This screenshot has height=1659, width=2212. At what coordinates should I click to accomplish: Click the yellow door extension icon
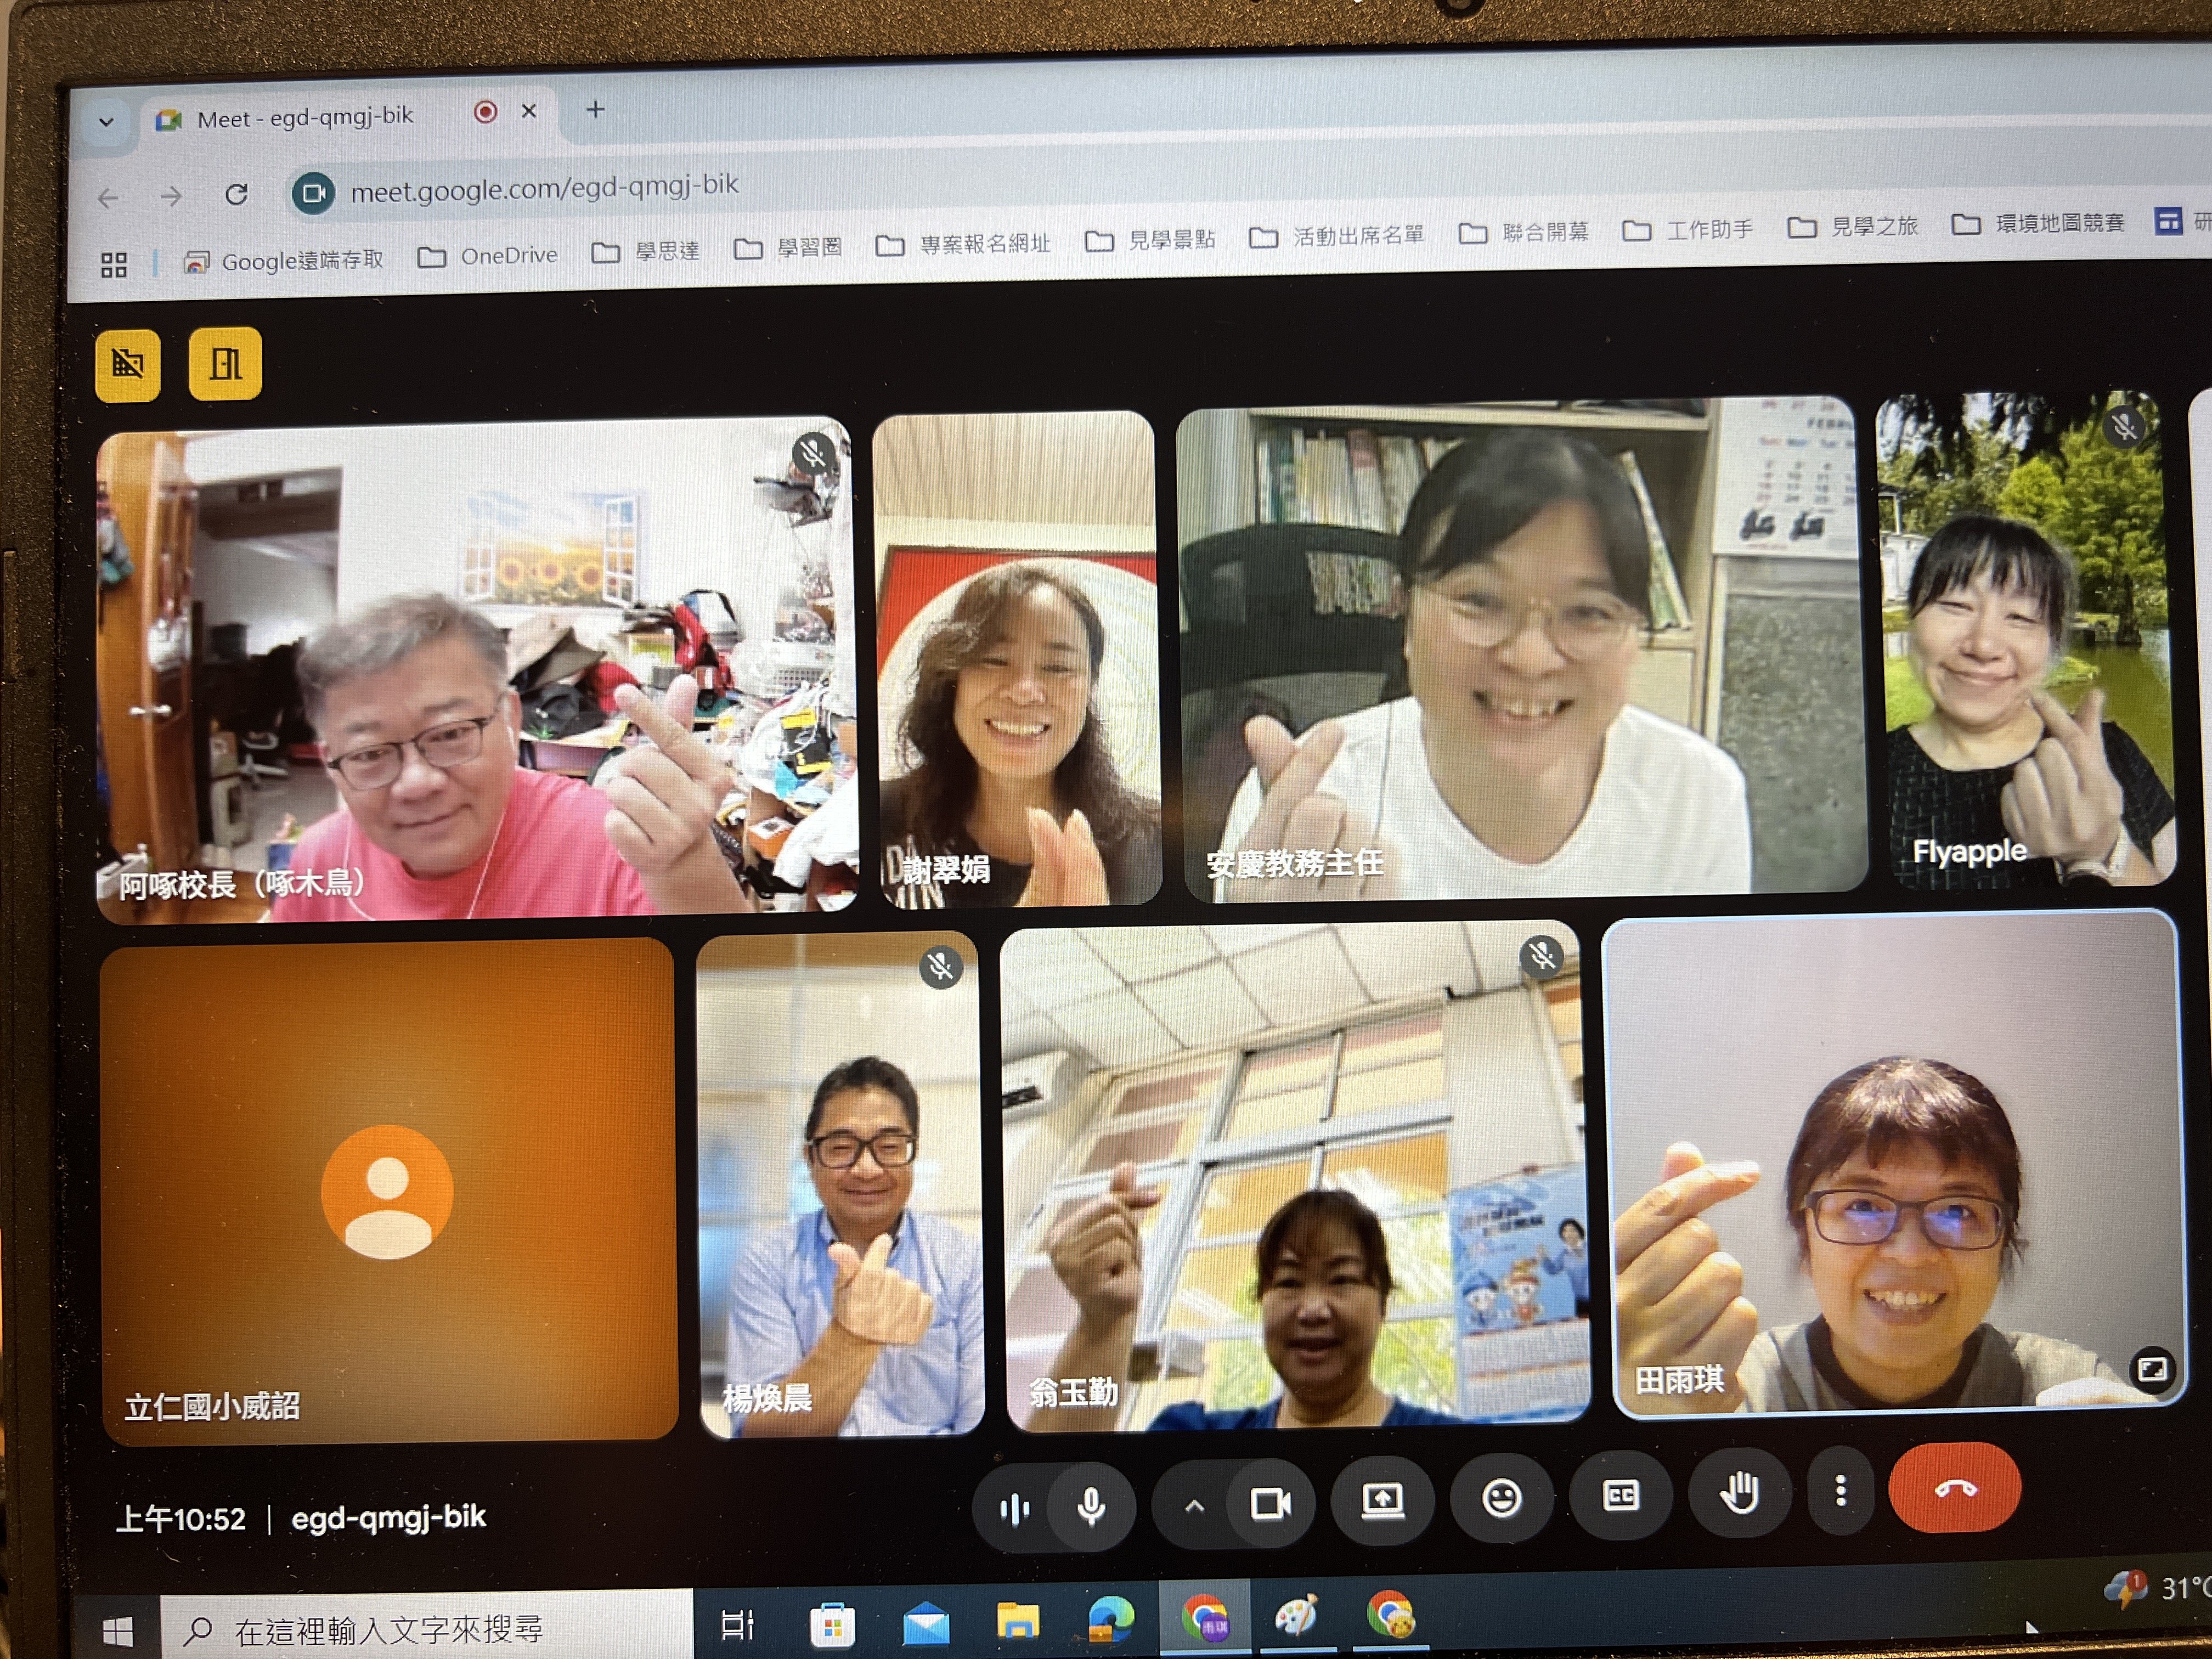click(x=225, y=364)
